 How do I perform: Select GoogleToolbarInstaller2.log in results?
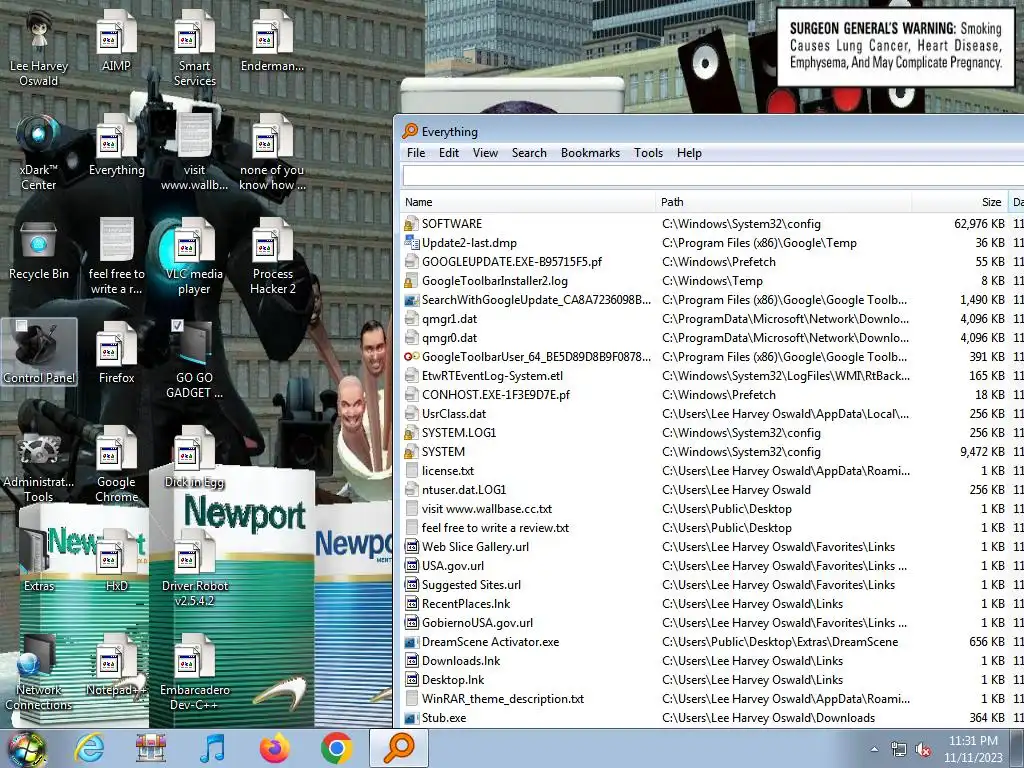(712, 281)
